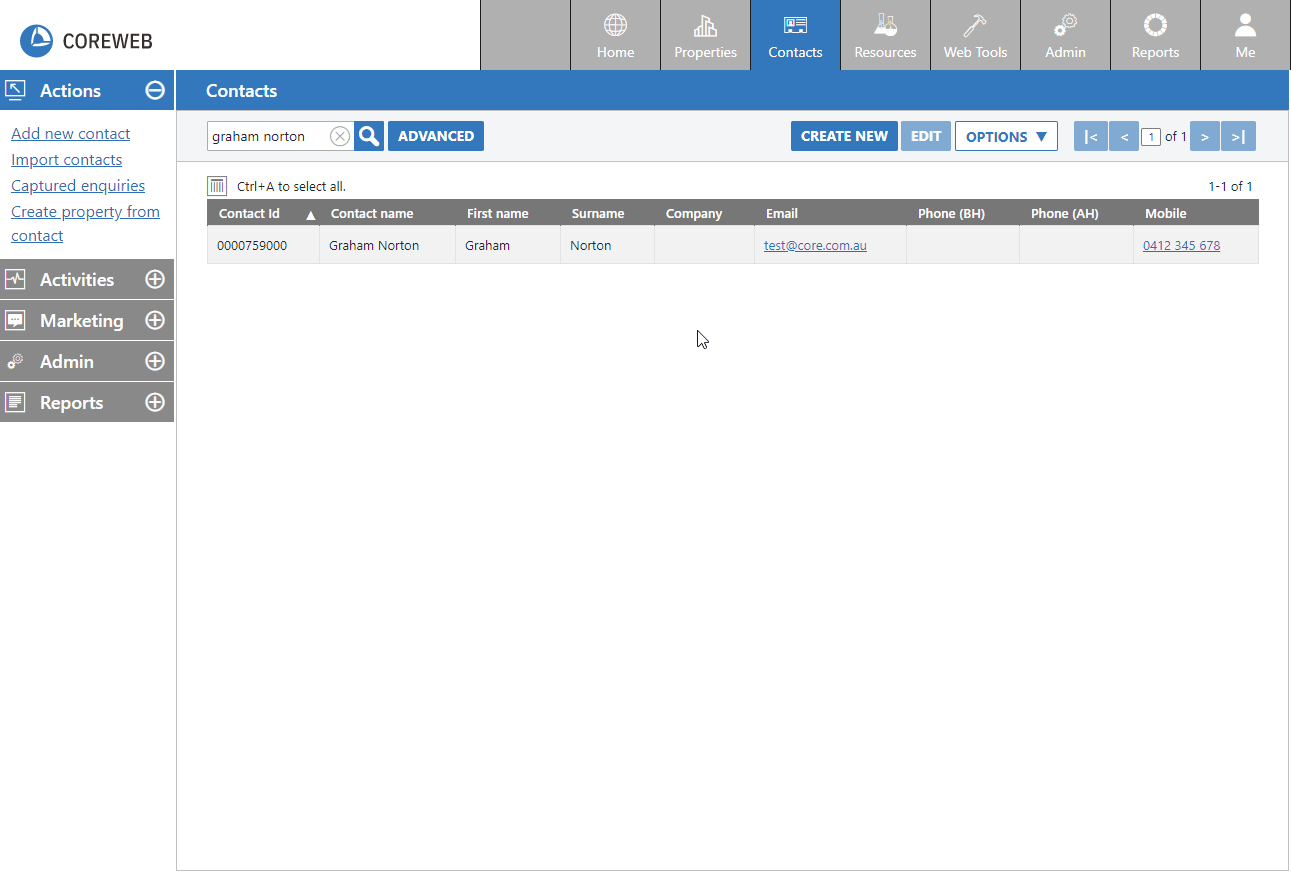Open the Me profile icon
The height and width of the screenshot is (872, 1291).
click(x=1245, y=26)
